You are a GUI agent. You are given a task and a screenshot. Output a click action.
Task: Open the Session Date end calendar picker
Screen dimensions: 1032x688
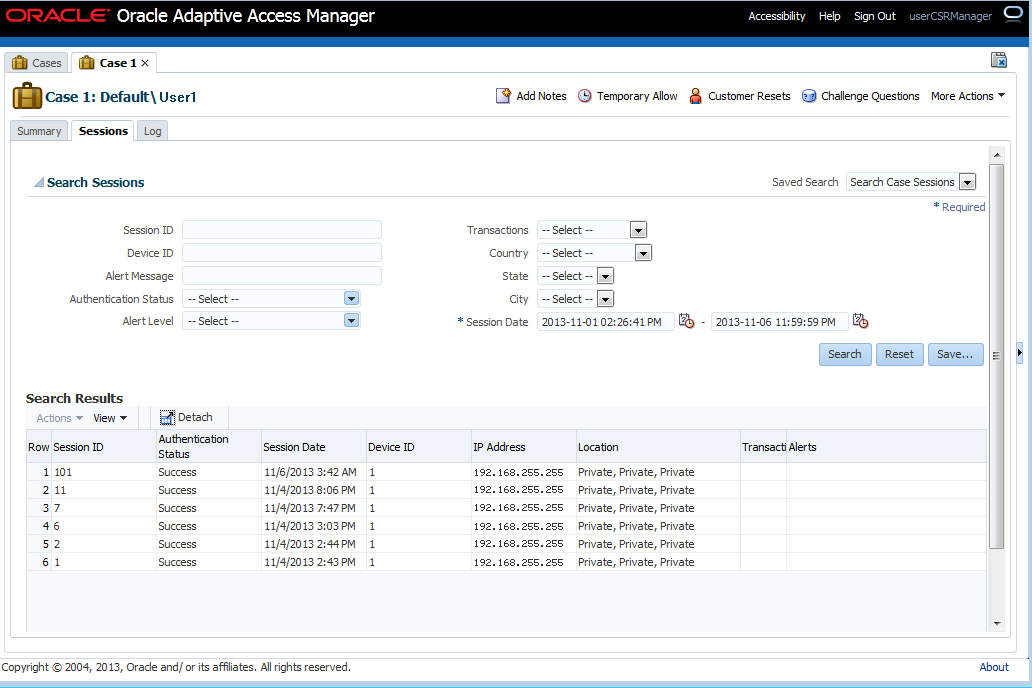860,321
